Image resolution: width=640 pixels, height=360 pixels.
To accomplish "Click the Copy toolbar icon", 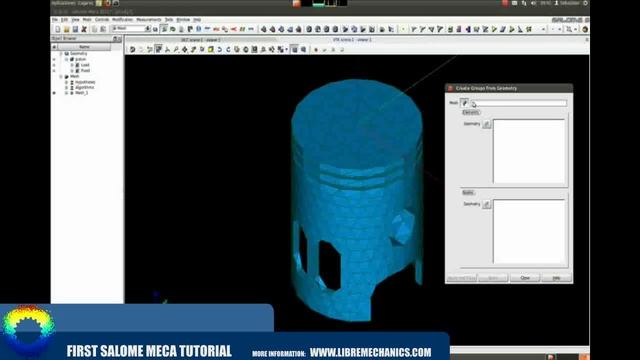I will pos(94,29).
